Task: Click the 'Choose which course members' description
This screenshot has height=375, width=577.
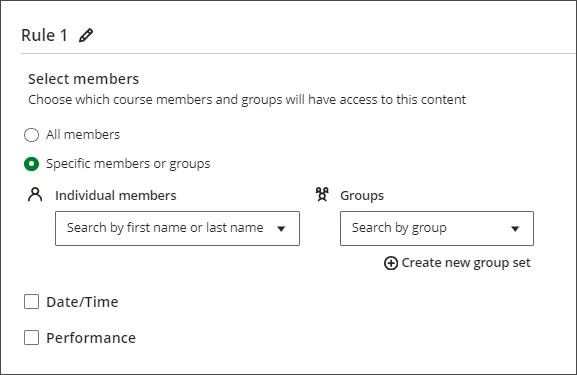Action: [247, 100]
